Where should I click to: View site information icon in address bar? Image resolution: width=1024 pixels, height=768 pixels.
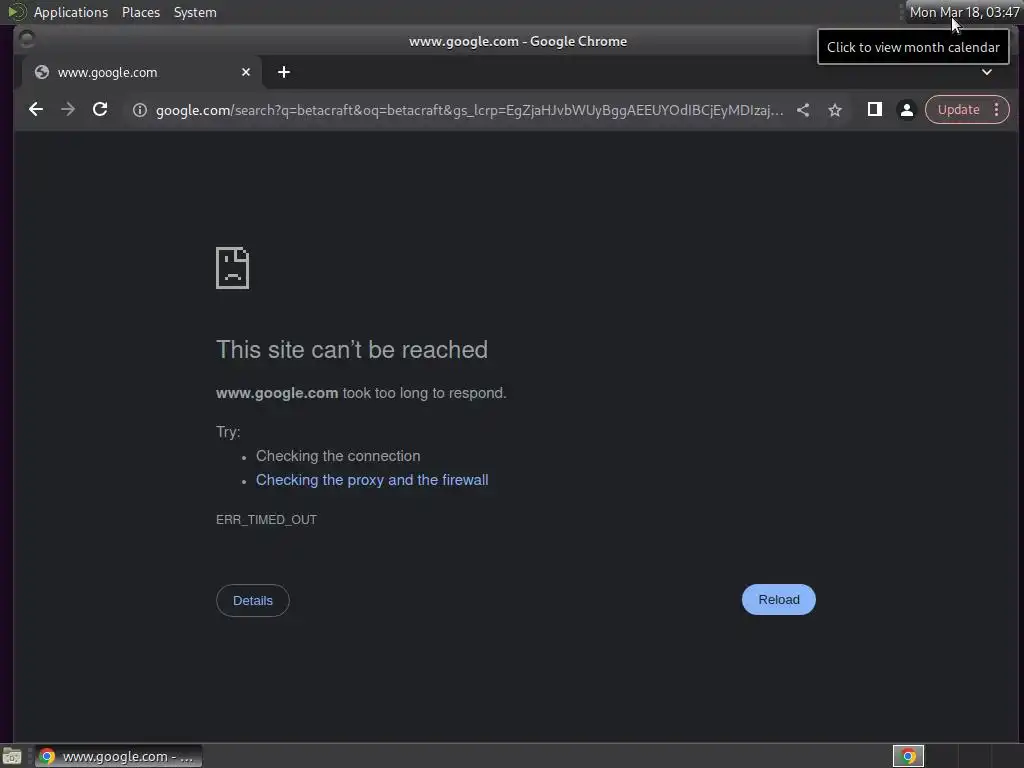[140, 110]
